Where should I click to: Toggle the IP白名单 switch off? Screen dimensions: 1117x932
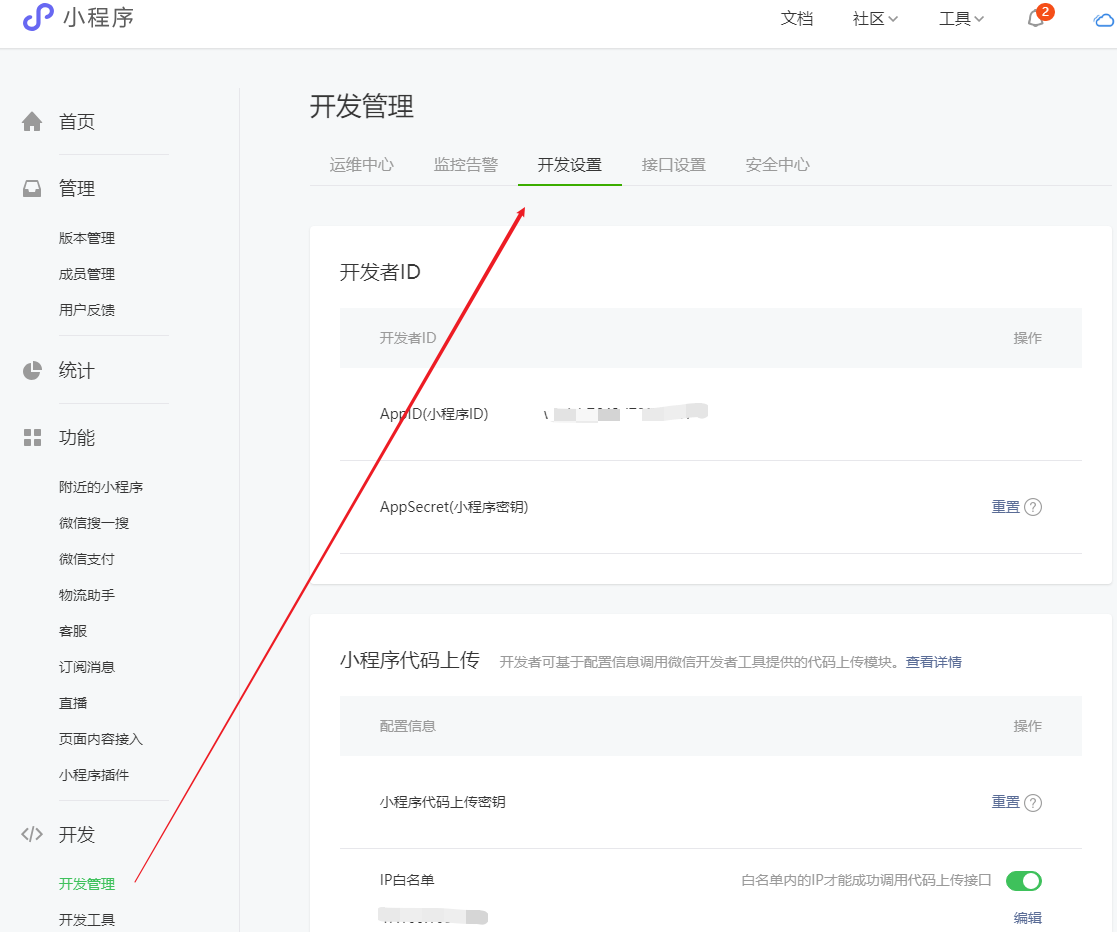(1024, 881)
